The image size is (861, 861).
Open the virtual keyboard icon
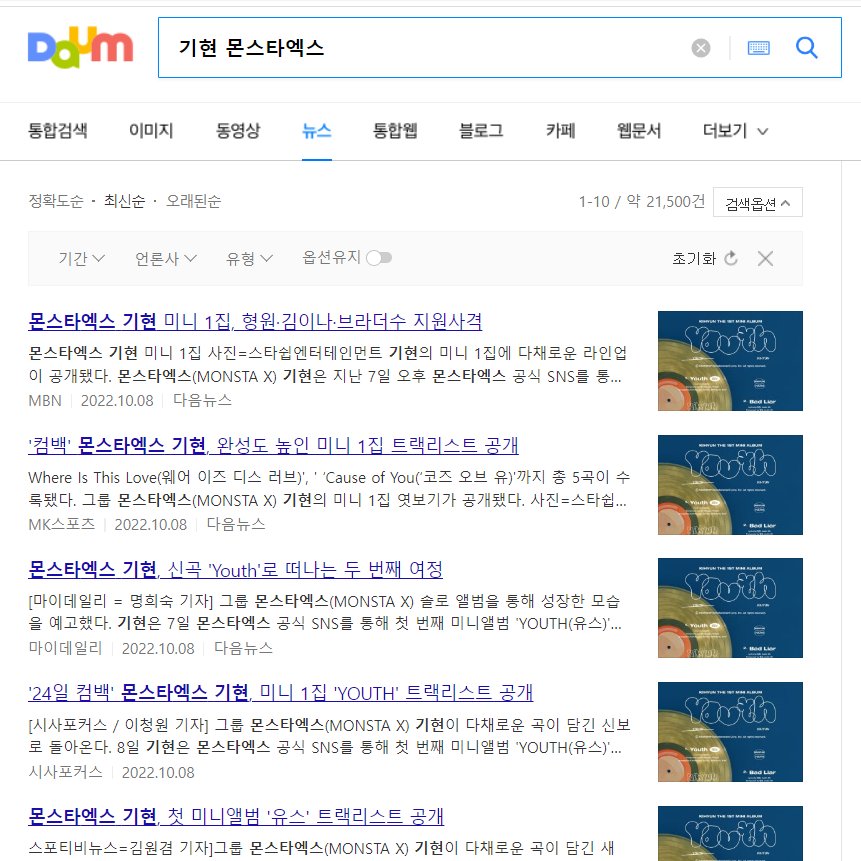click(759, 48)
